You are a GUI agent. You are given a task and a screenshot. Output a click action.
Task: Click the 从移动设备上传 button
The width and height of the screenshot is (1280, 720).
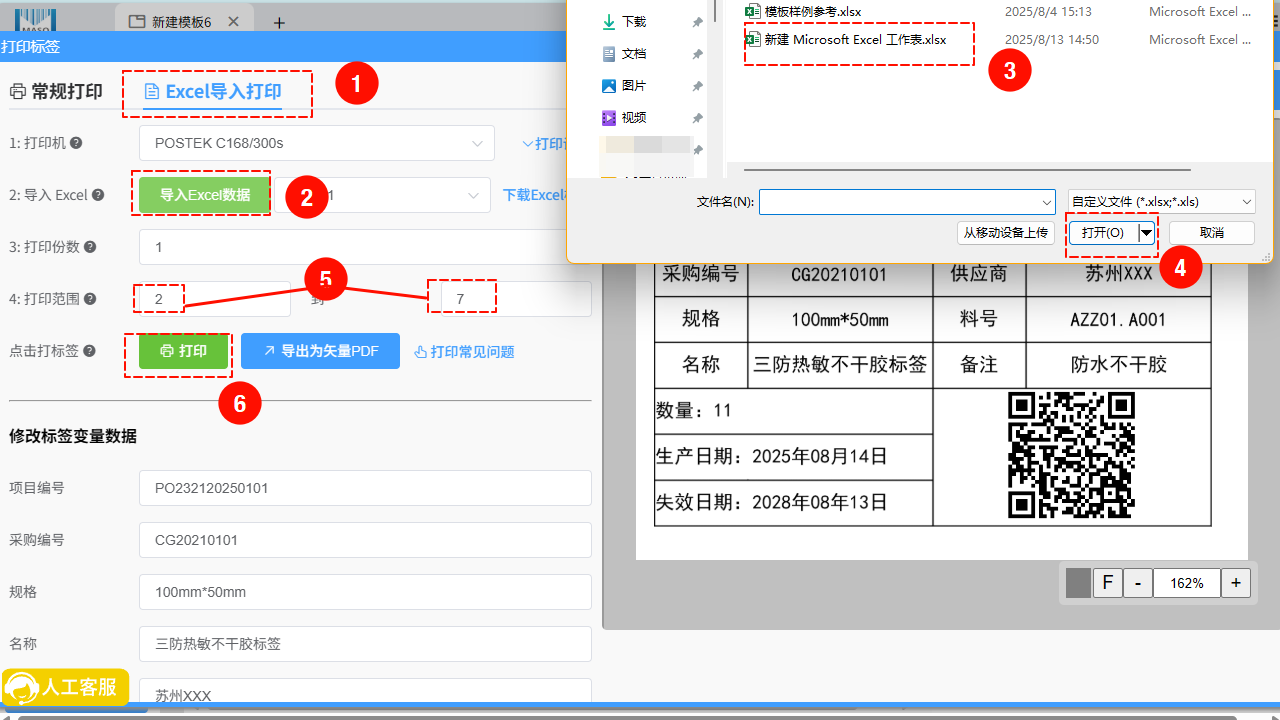click(x=1006, y=232)
